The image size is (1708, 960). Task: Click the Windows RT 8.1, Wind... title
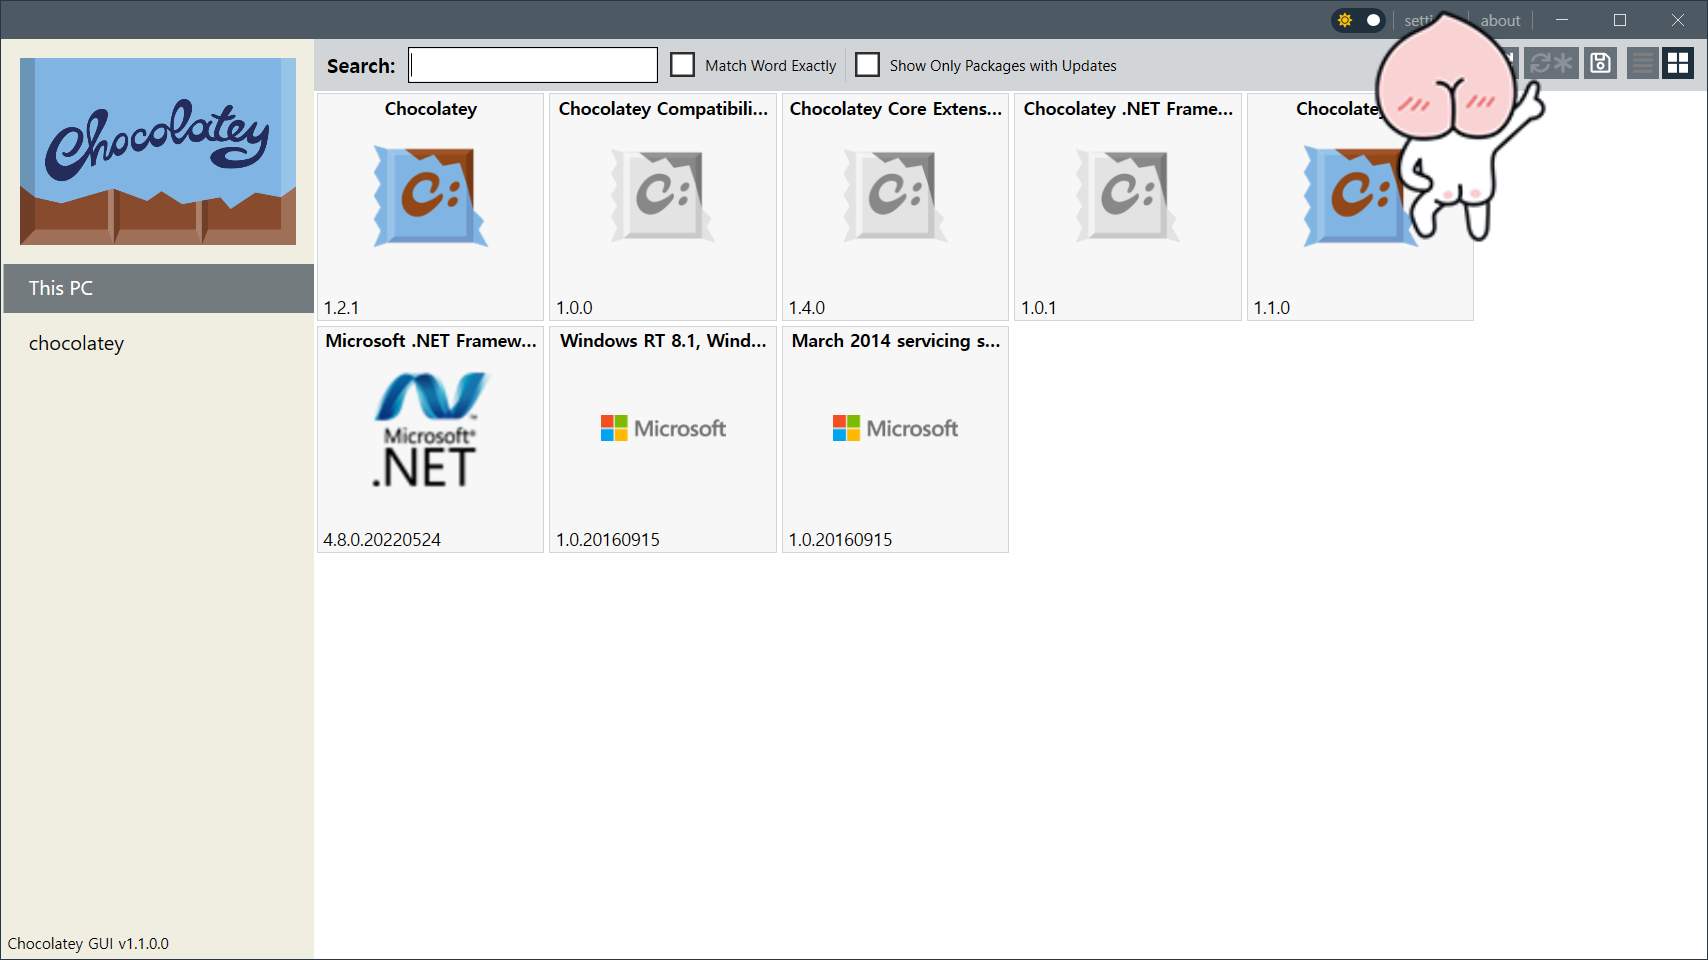[x=663, y=341]
